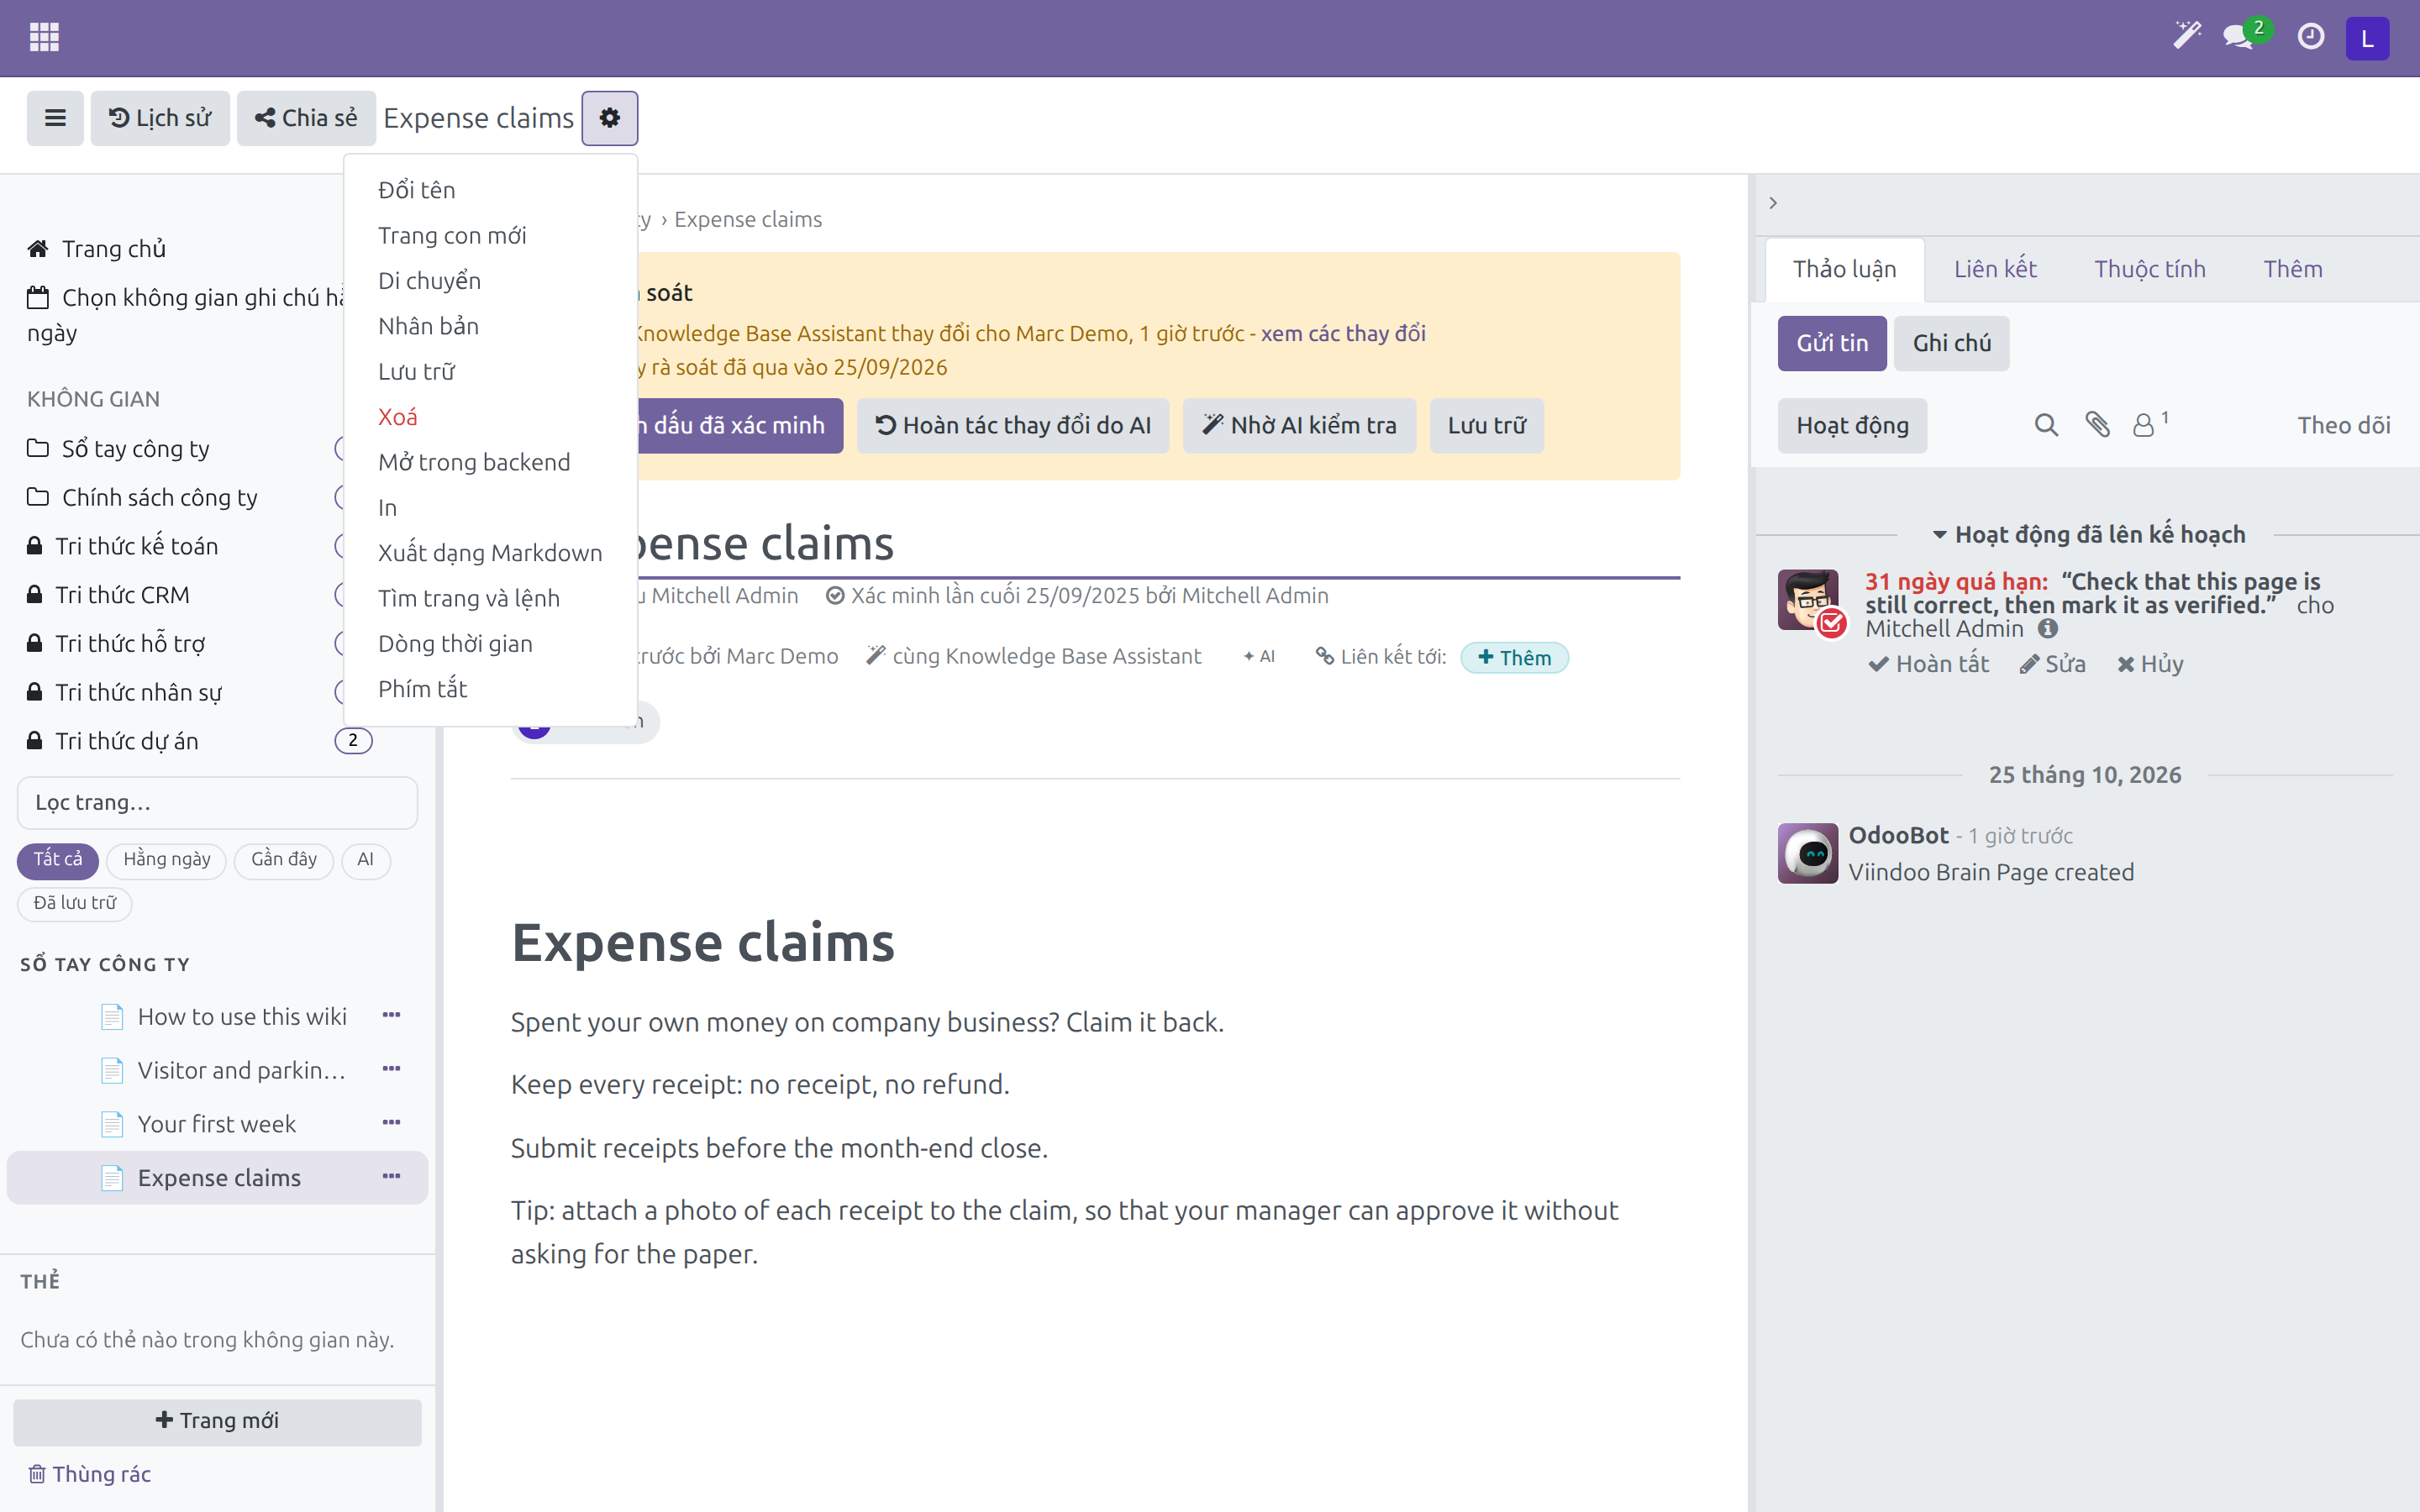The height and width of the screenshot is (1512, 2420).
Task: Click the page settings gear icon
Action: pos(610,118)
